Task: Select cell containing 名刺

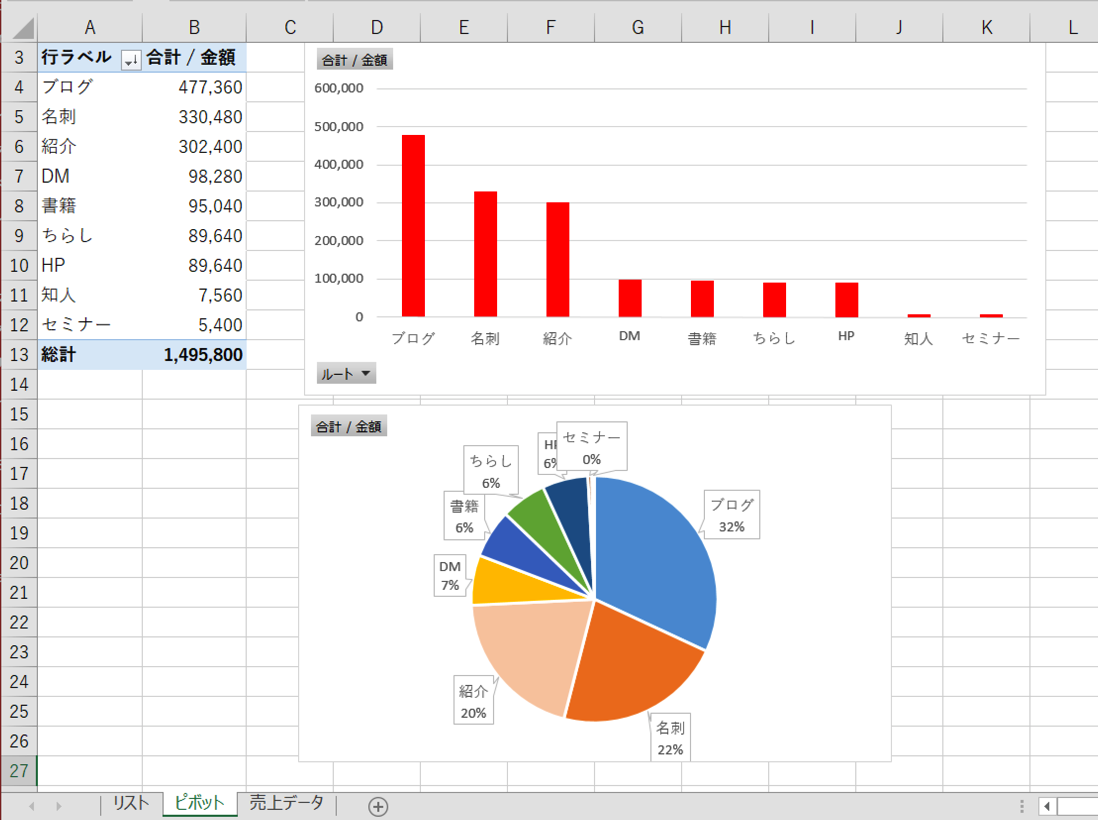Action: [x=90, y=117]
